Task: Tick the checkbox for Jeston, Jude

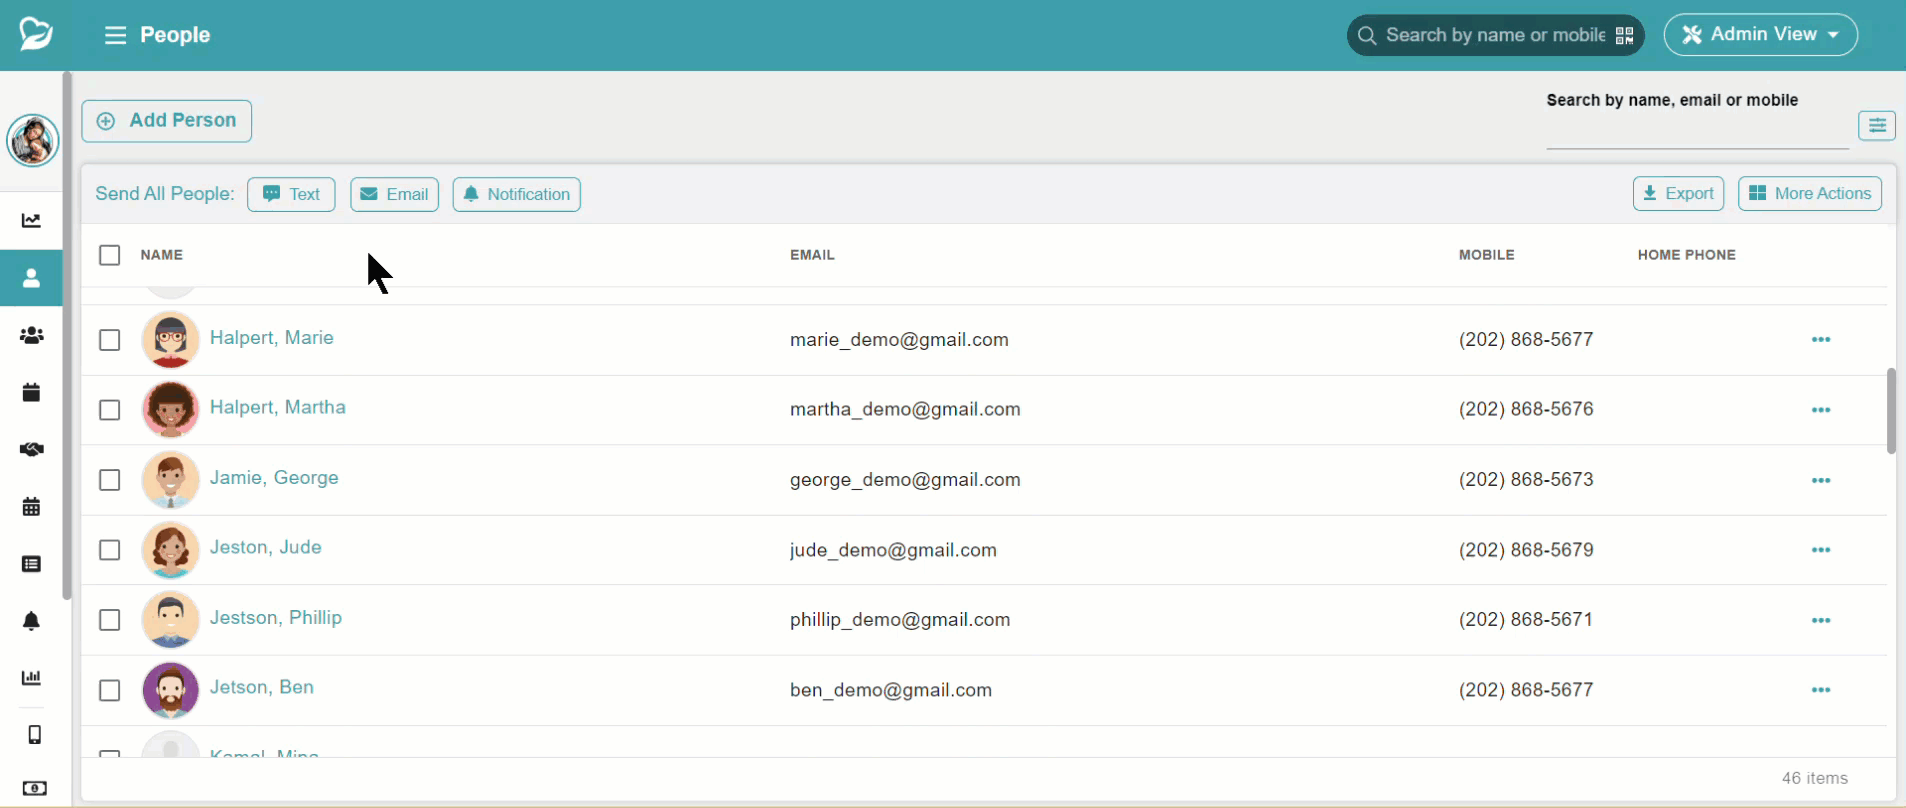Action: tap(110, 550)
